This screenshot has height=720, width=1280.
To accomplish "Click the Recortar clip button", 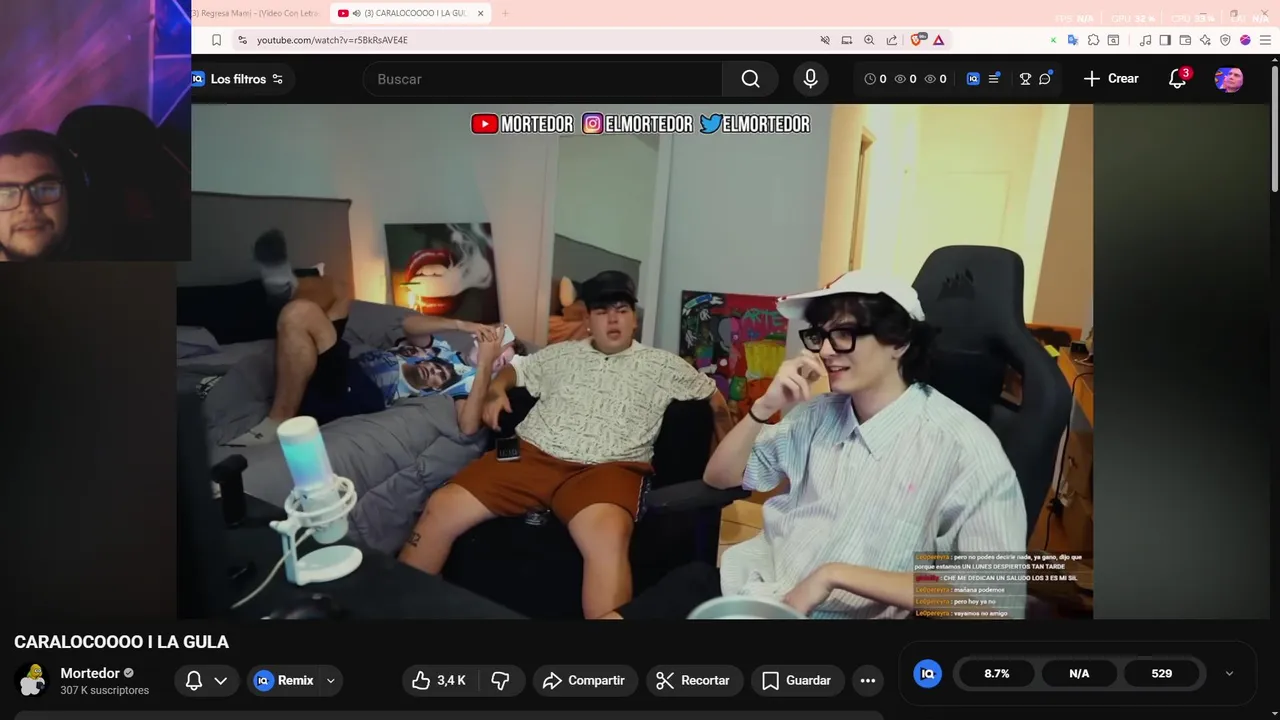I will tap(693, 680).
